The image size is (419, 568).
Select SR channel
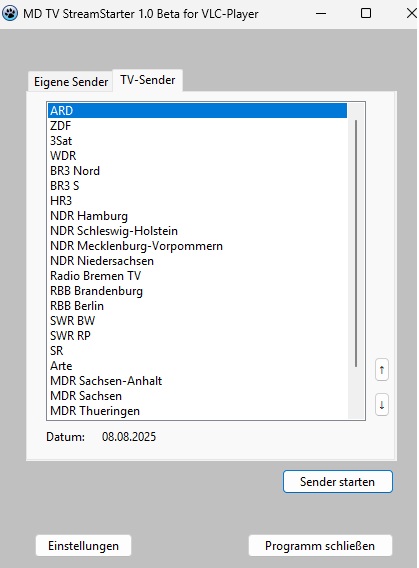click(x=197, y=351)
